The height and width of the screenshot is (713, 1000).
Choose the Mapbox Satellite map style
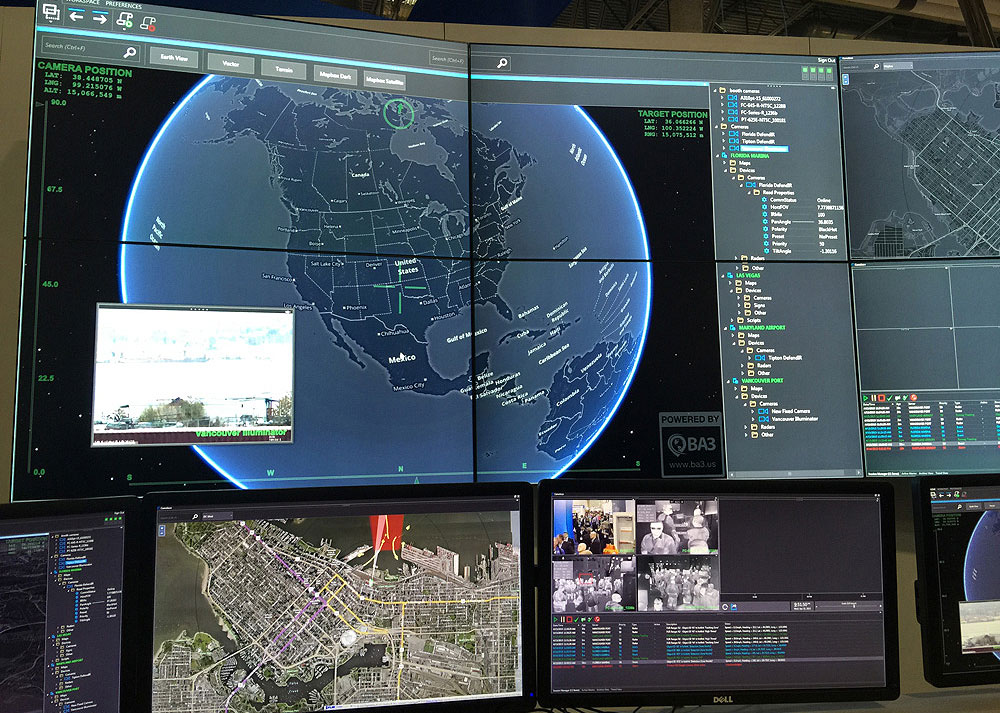click(385, 81)
